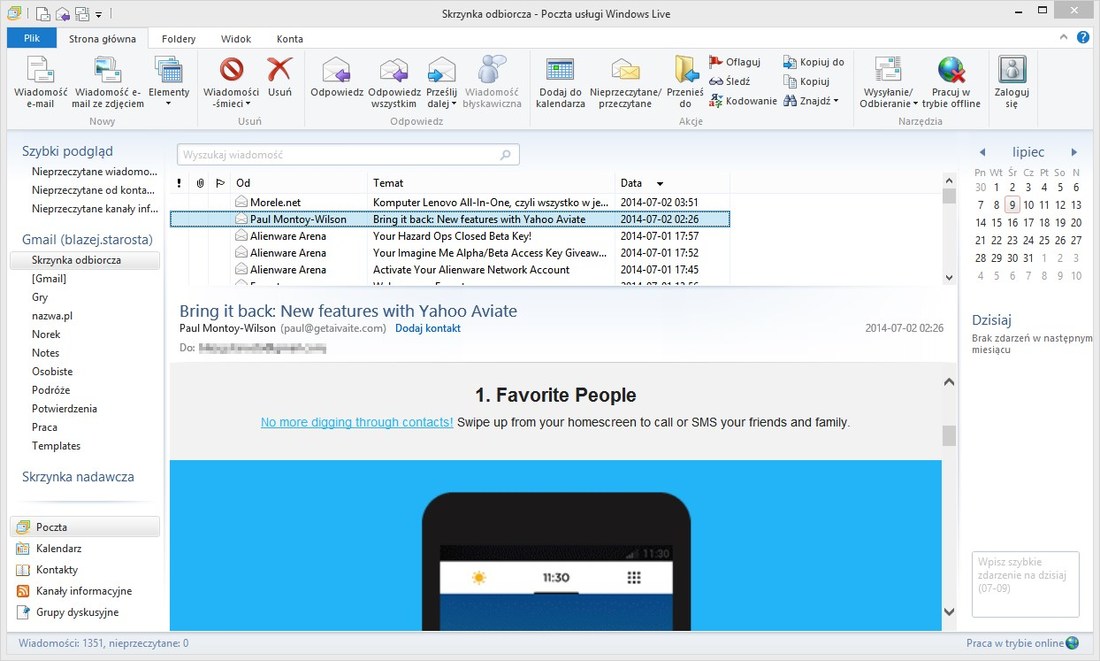Viewport: 1100px width, 661px height.
Task: Select message Your Hazard Ops Closed Beta Key!
Action: tap(450, 236)
